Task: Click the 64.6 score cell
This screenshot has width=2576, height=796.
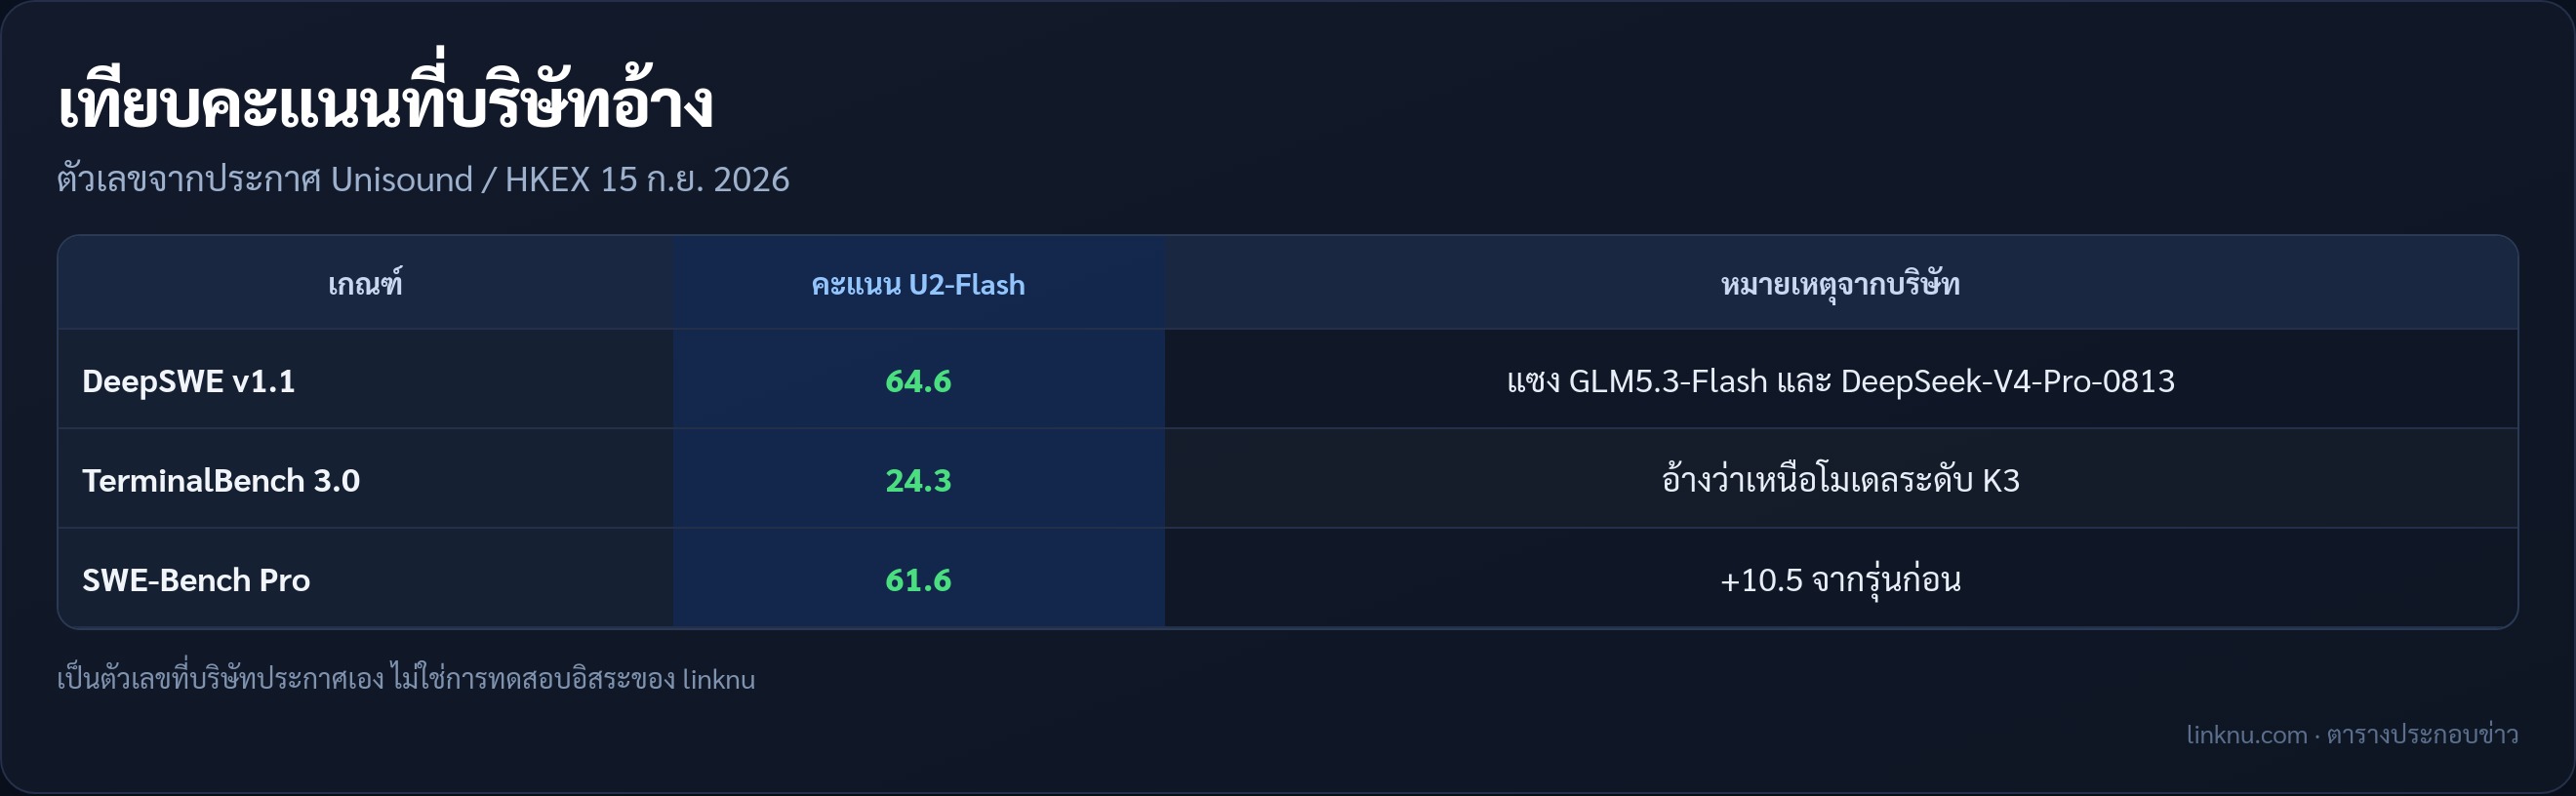Action: pos(918,381)
